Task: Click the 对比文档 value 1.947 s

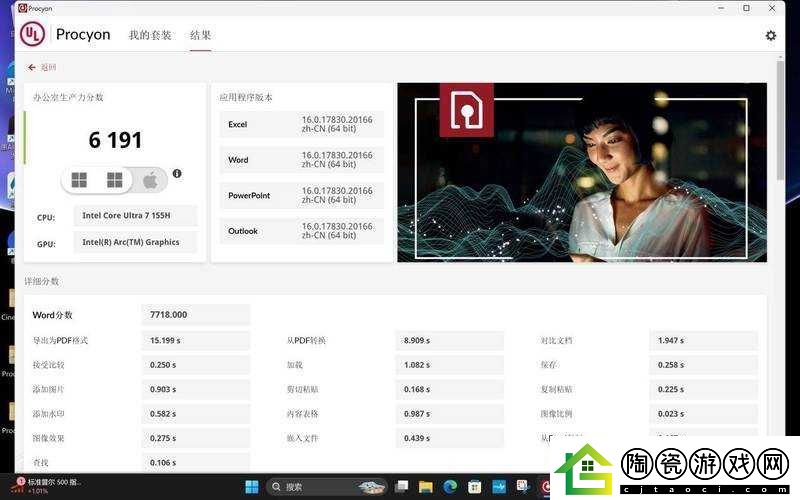Action: [x=704, y=340]
